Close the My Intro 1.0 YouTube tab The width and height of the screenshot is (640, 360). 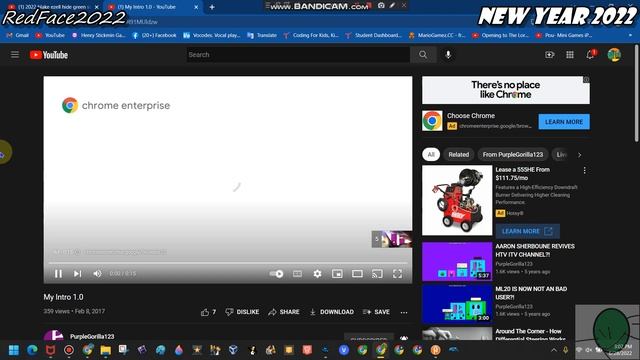[196, 7]
